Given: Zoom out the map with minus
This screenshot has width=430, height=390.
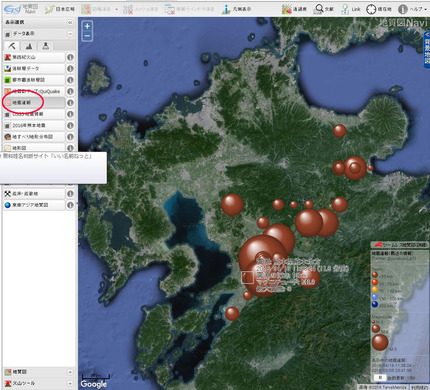Looking at the screenshot, I should (x=87, y=36).
